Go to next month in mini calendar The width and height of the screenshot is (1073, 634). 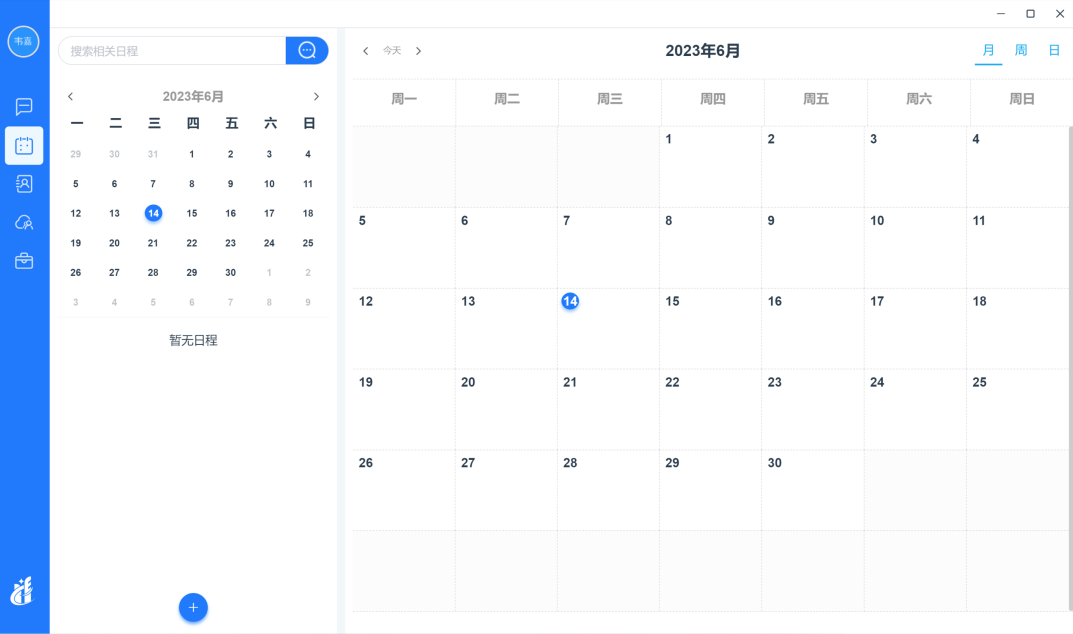point(316,97)
